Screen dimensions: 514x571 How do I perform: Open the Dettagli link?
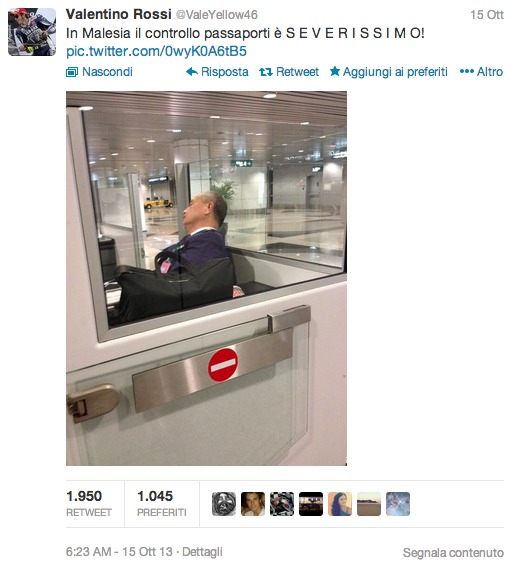[202, 552]
